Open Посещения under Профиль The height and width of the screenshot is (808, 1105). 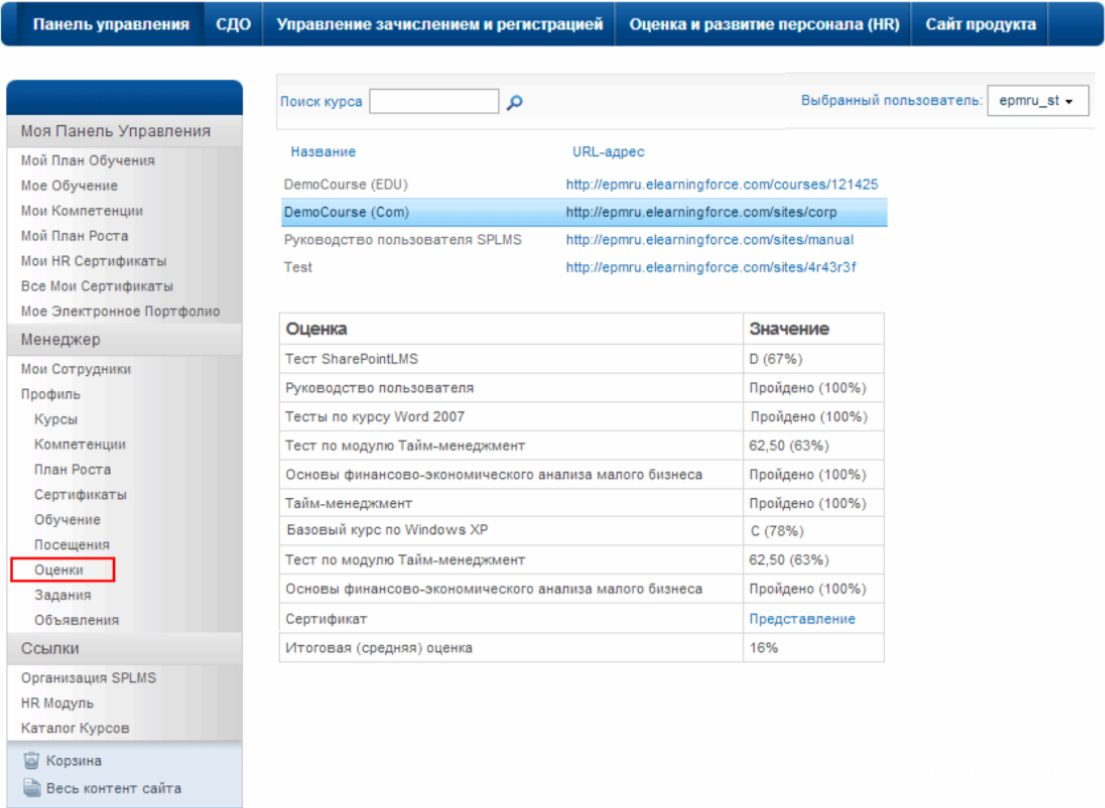coord(72,545)
